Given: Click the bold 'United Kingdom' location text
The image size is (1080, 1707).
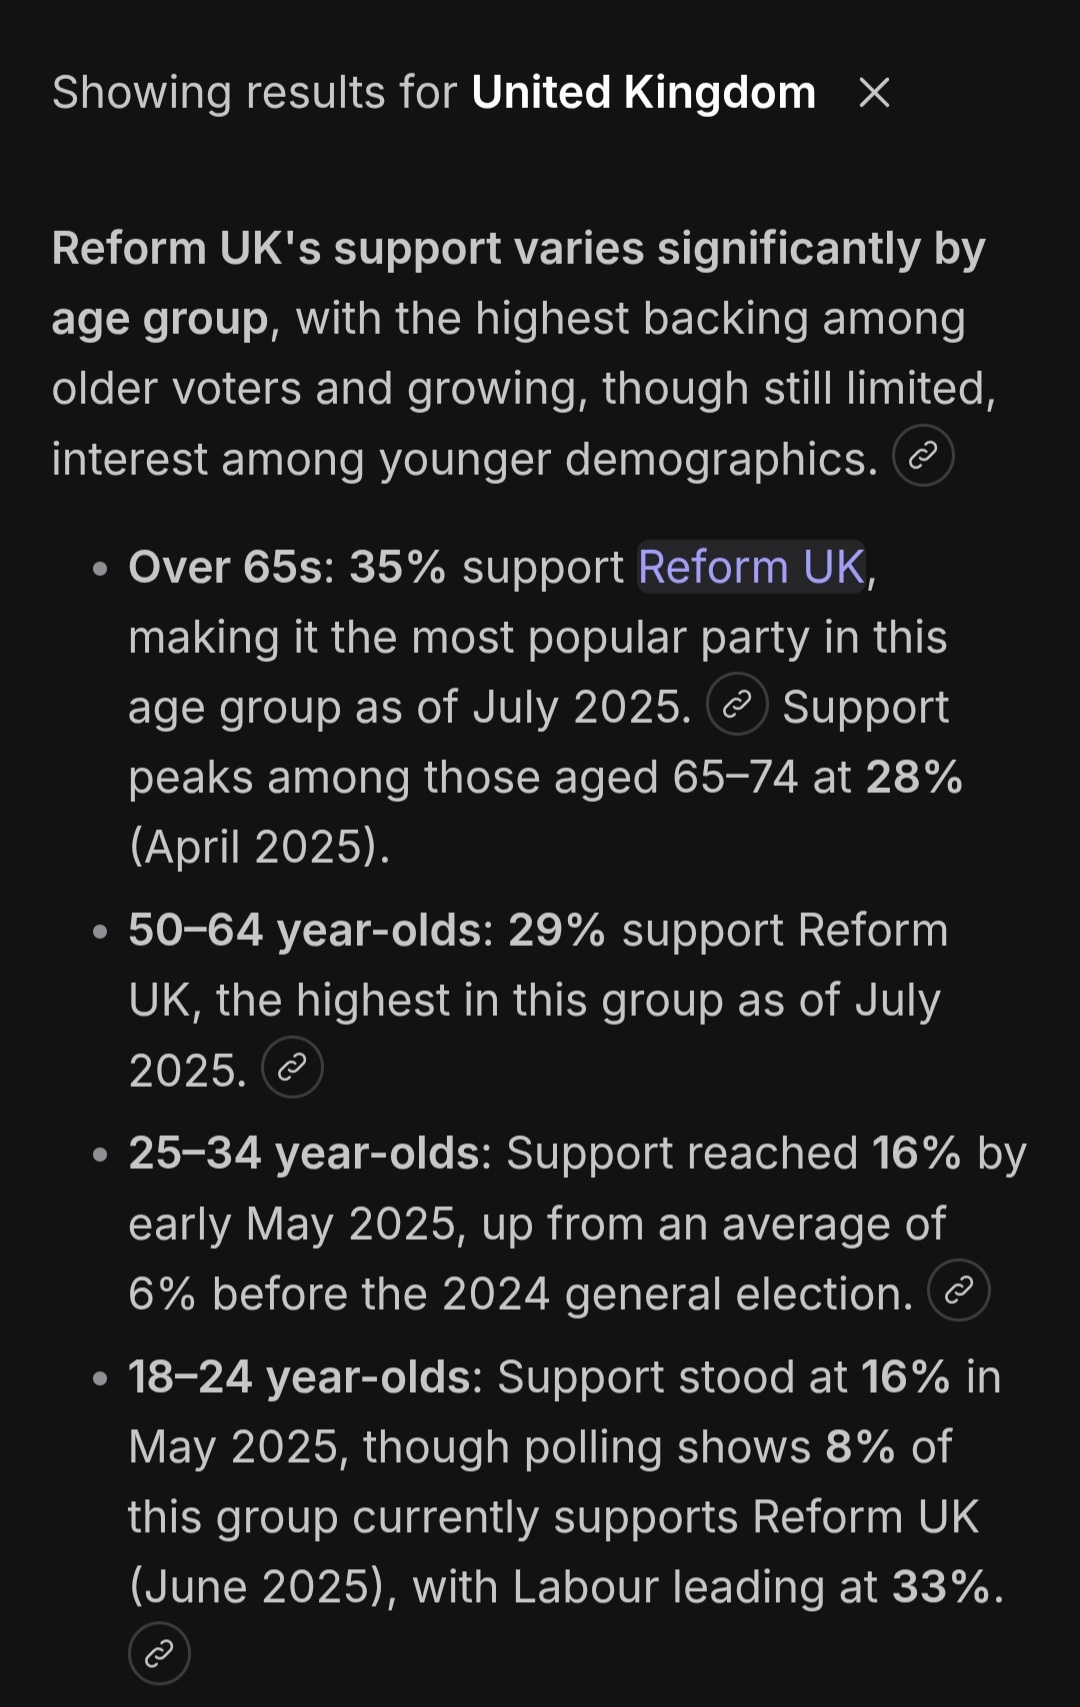Looking at the screenshot, I should point(643,93).
